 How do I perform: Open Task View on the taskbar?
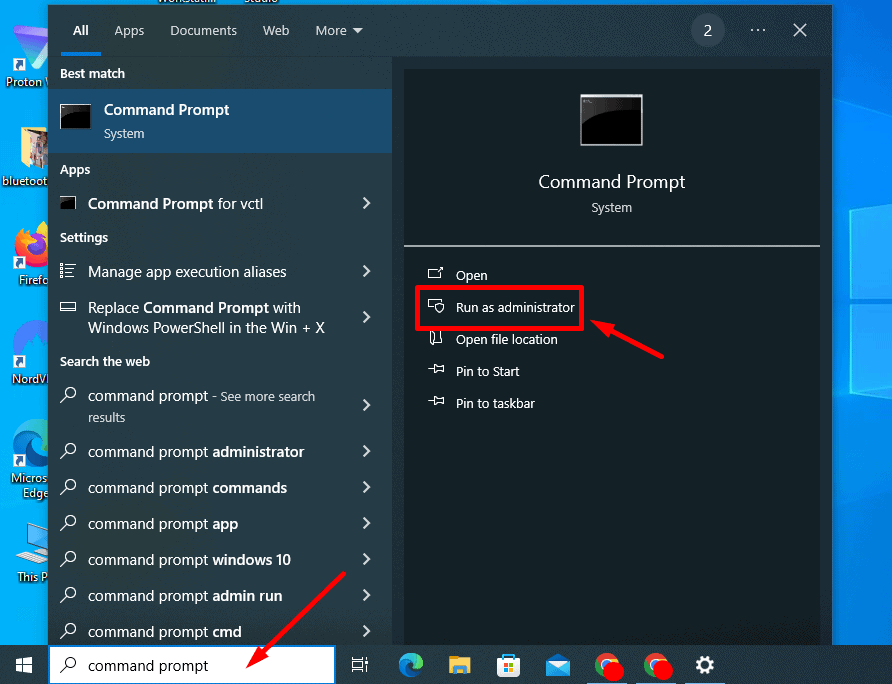click(x=360, y=665)
